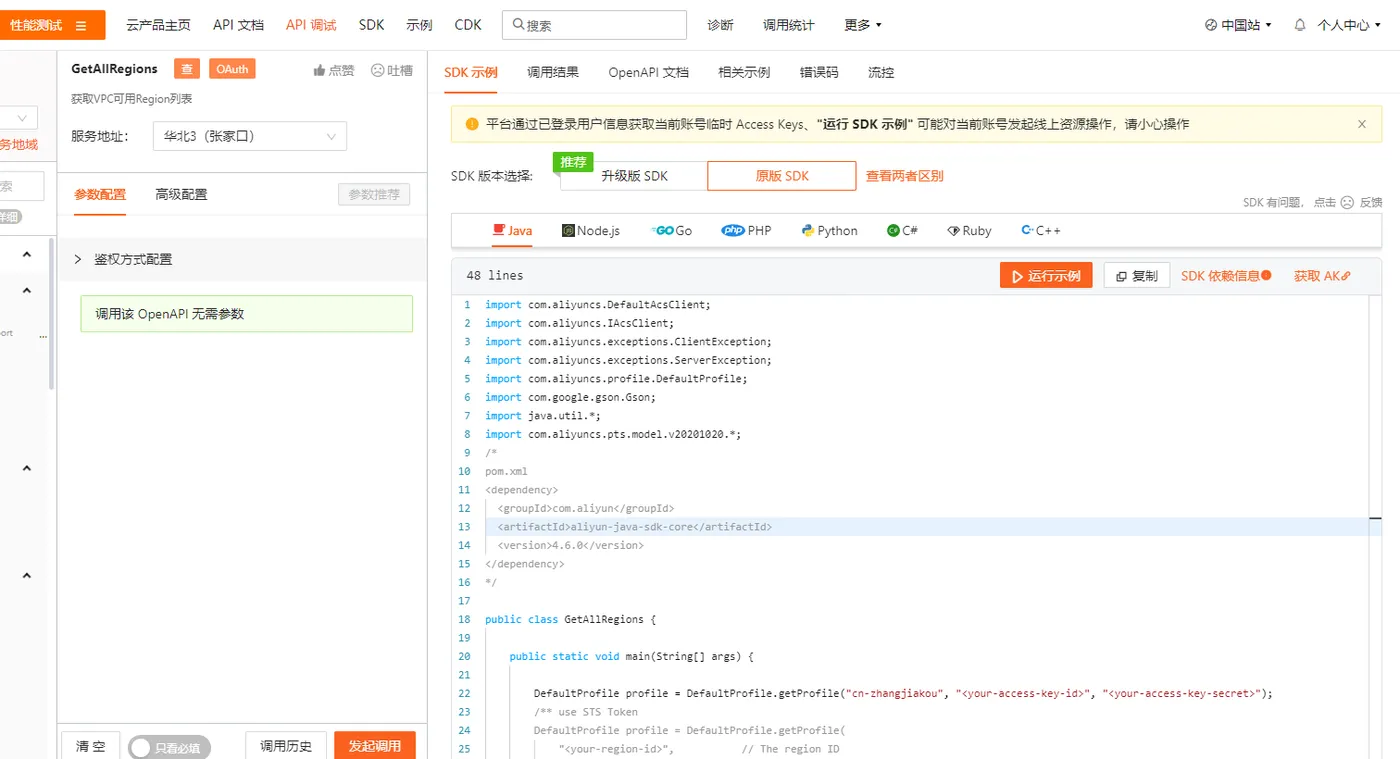Click the left sidebar vertical scrollbar

coord(51,314)
